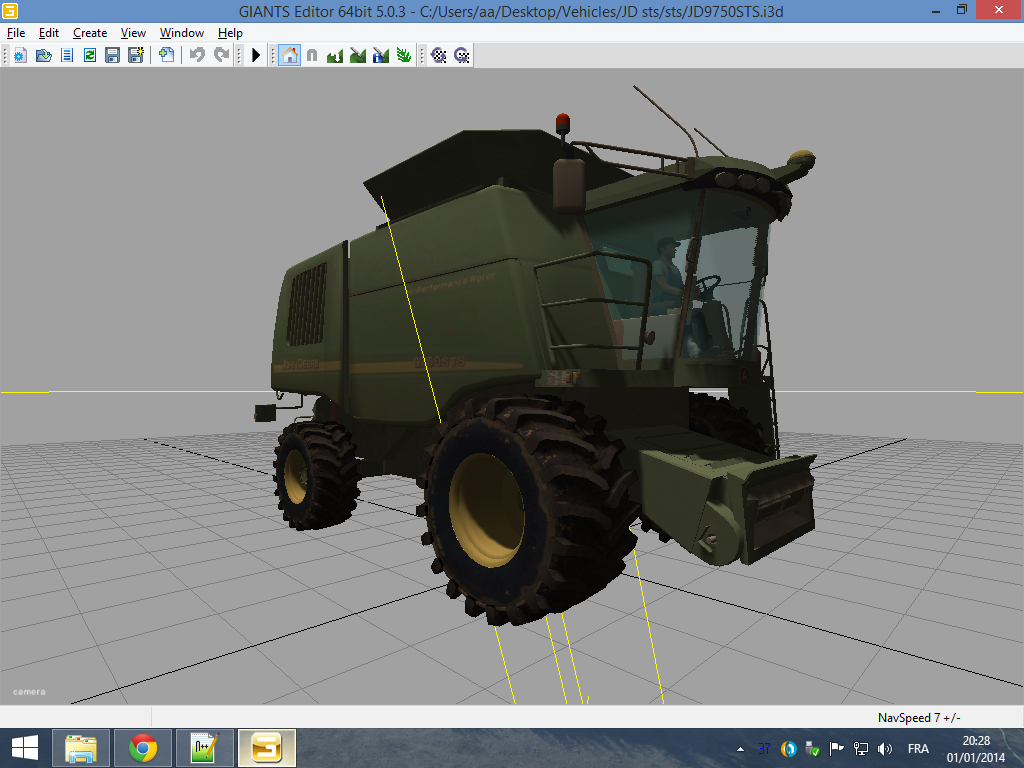Click the blue 37 temperature tray icon
This screenshot has height=768, width=1024.
(764, 749)
